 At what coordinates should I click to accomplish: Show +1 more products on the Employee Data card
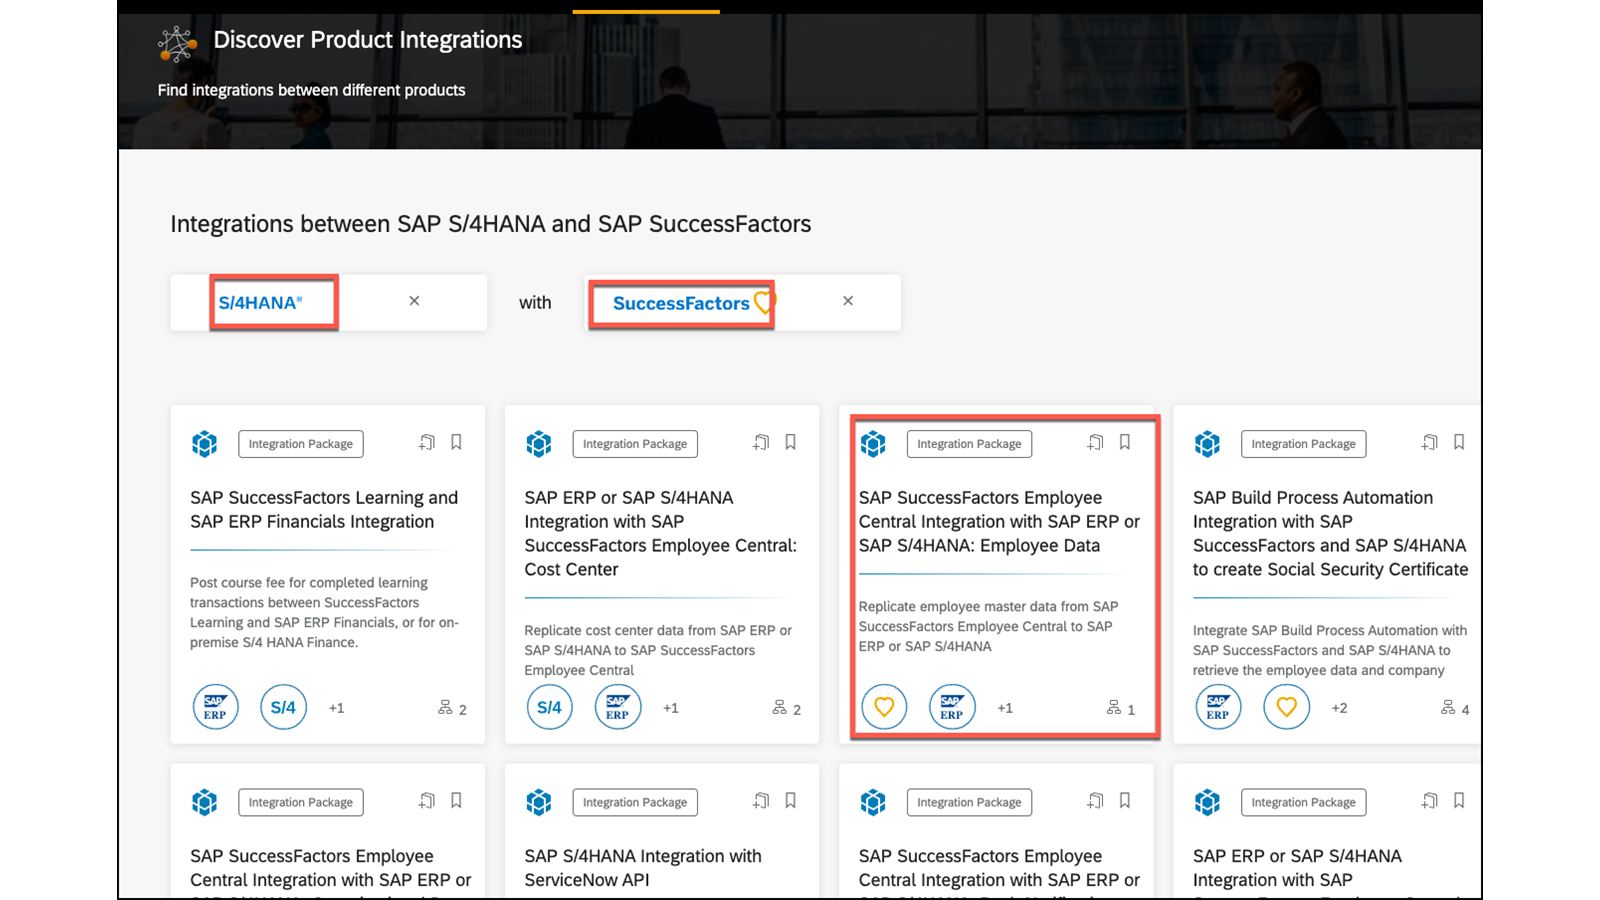[x=1004, y=708]
